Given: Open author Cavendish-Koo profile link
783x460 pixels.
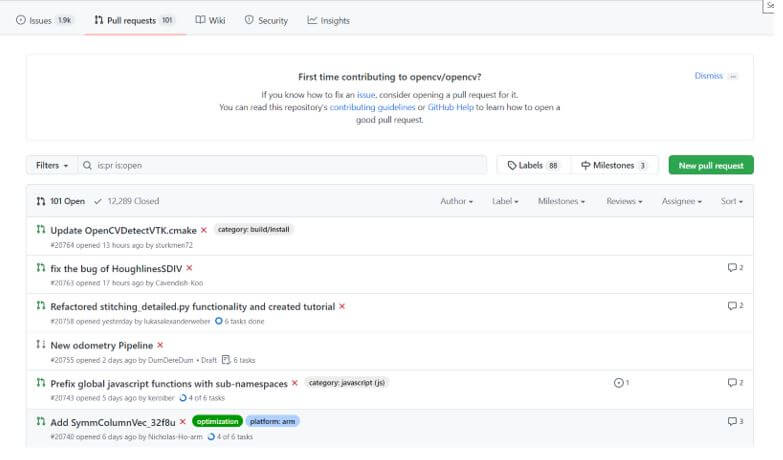Looking at the screenshot, I should point(179,283).
